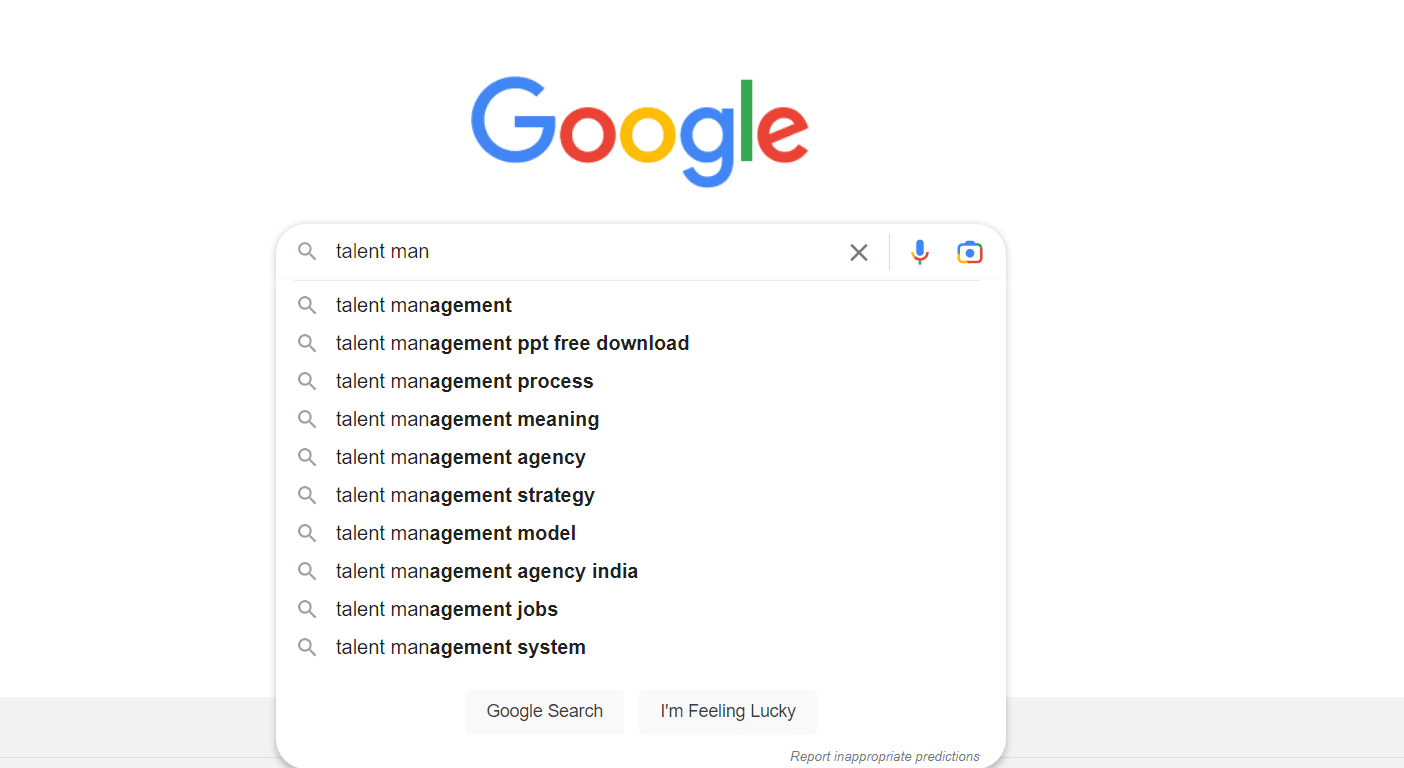Click the search icon beside 'talent management jobs'
The image size is (1404, 768).
(307, 609)
